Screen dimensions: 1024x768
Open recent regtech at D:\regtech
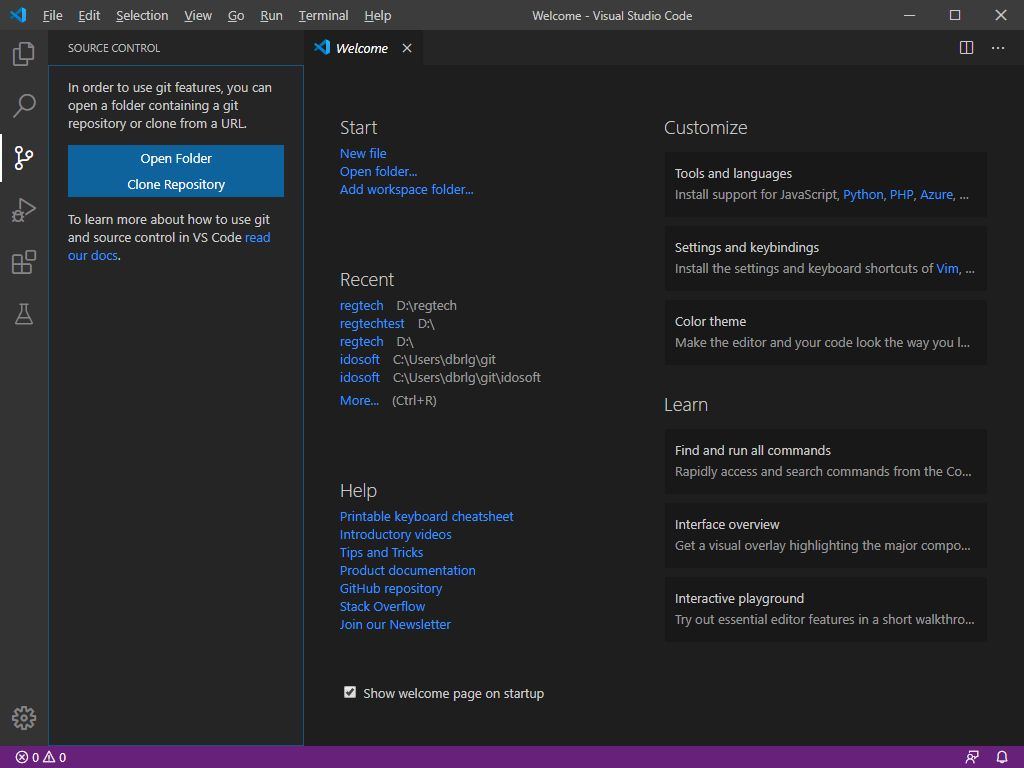click(x=361, y=305)
